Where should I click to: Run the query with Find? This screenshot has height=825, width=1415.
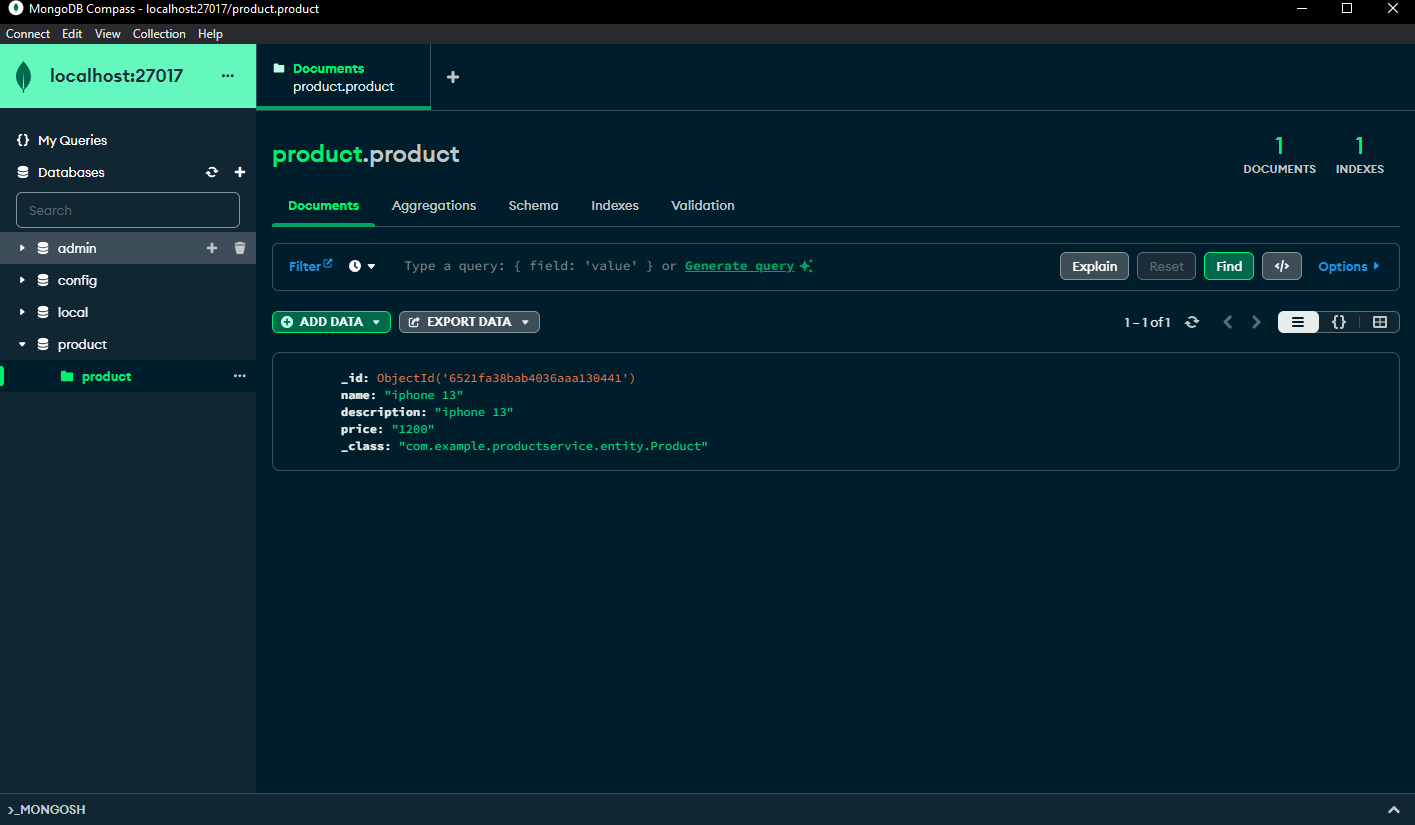point(1229,266)
